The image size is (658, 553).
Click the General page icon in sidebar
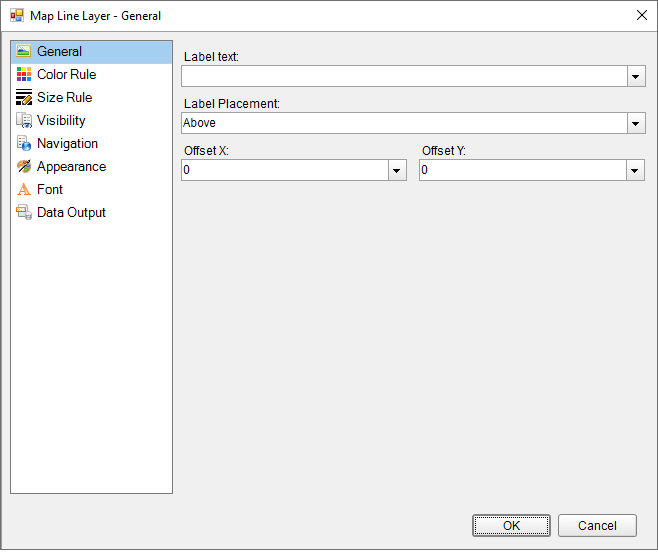[x=24, y=51]
